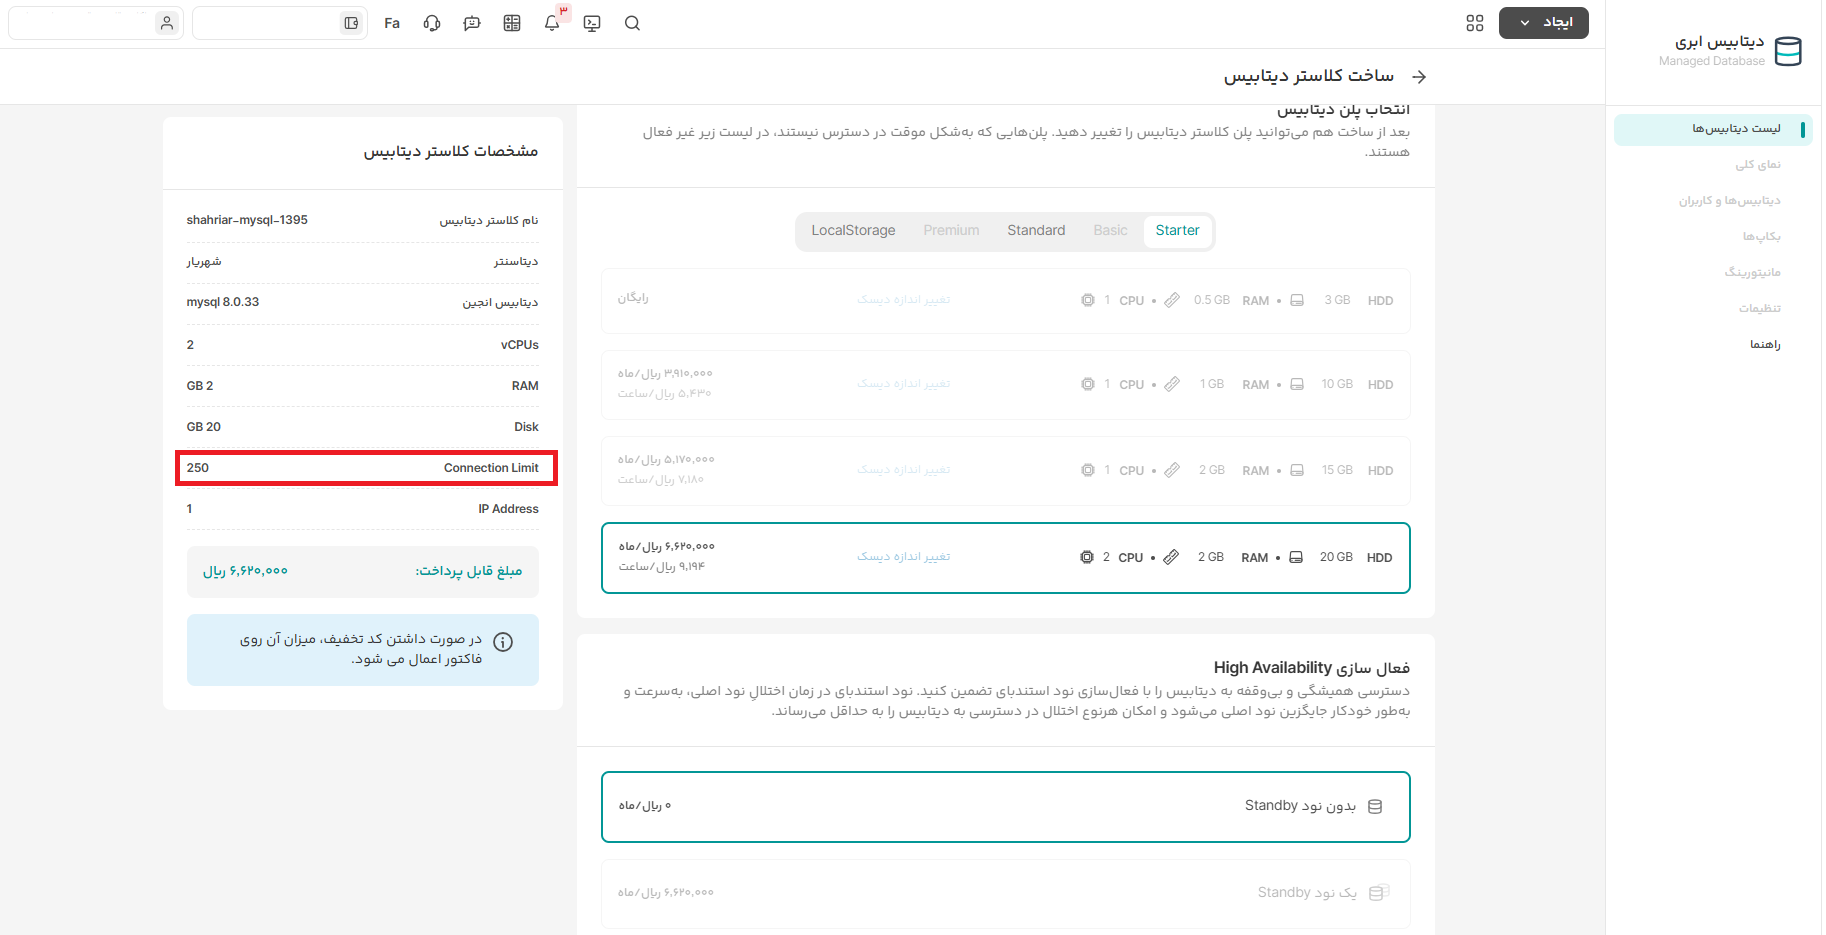
Task: Open the wallet balance dropdown field
Action: tap(279, 23)
